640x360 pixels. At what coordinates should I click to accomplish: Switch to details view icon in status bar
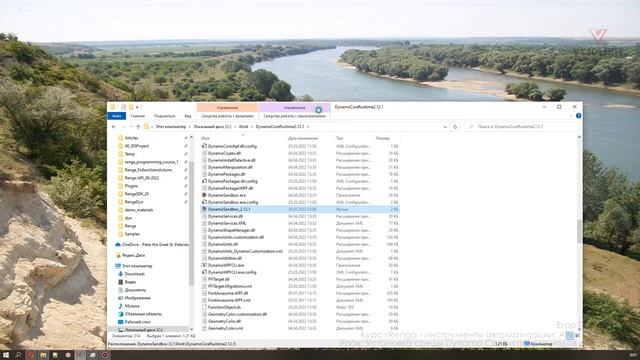click(570, 336)
